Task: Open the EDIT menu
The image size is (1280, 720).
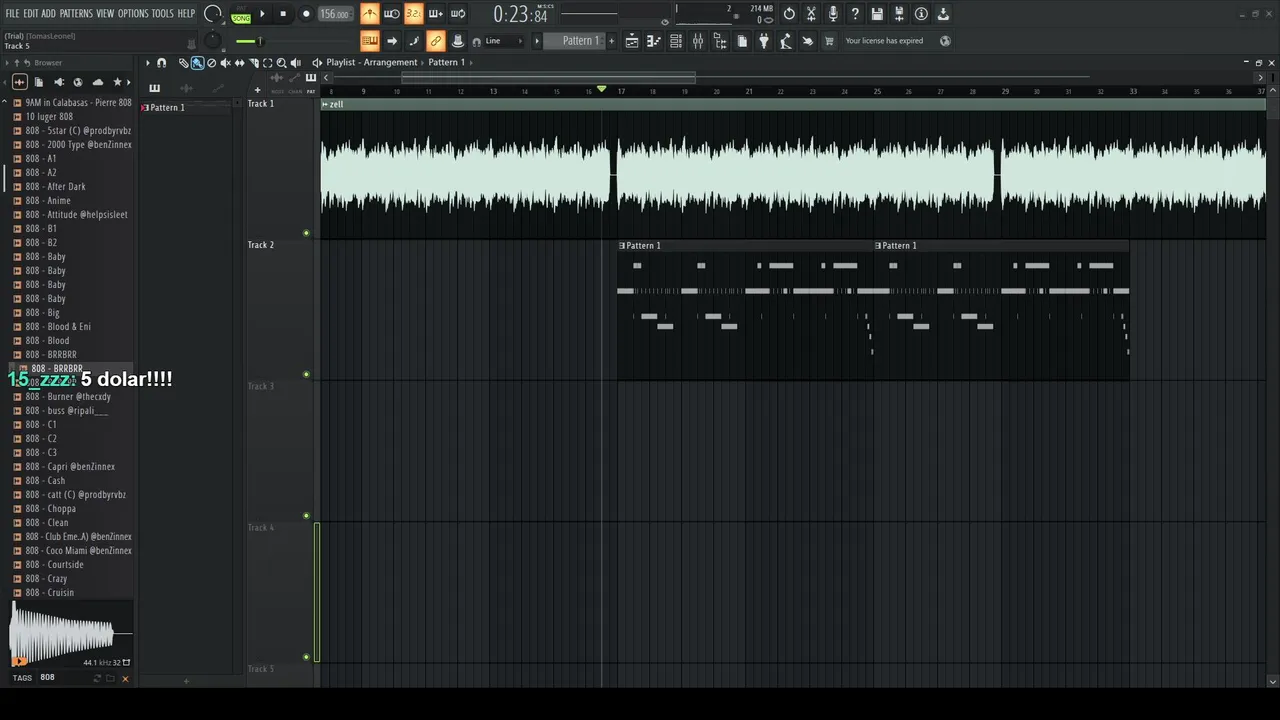Action: point(31,14)
